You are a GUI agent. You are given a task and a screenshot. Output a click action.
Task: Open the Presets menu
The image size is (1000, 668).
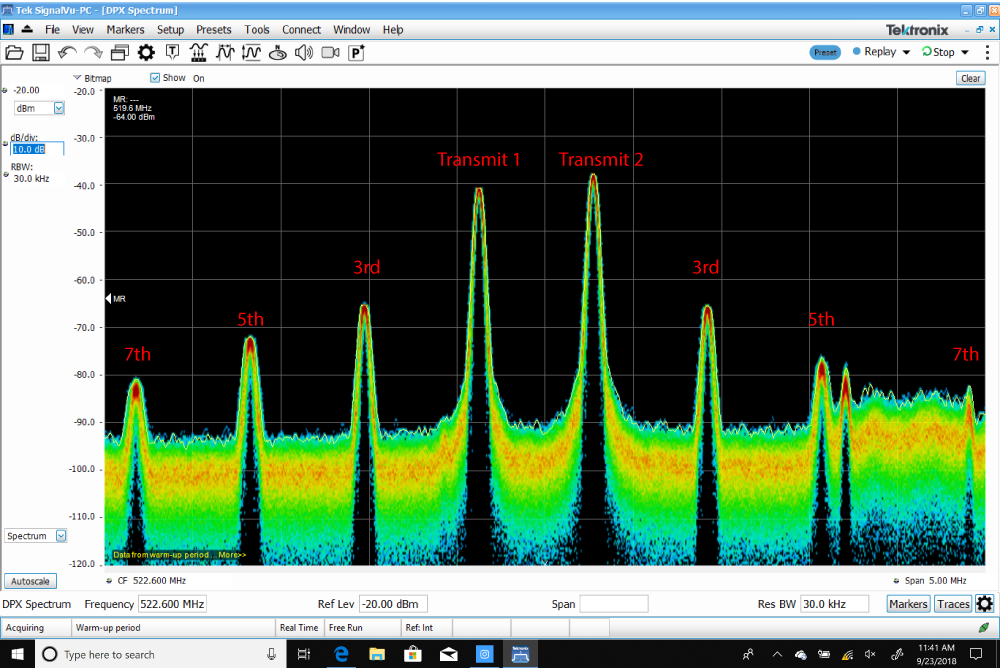click(214, 30)
